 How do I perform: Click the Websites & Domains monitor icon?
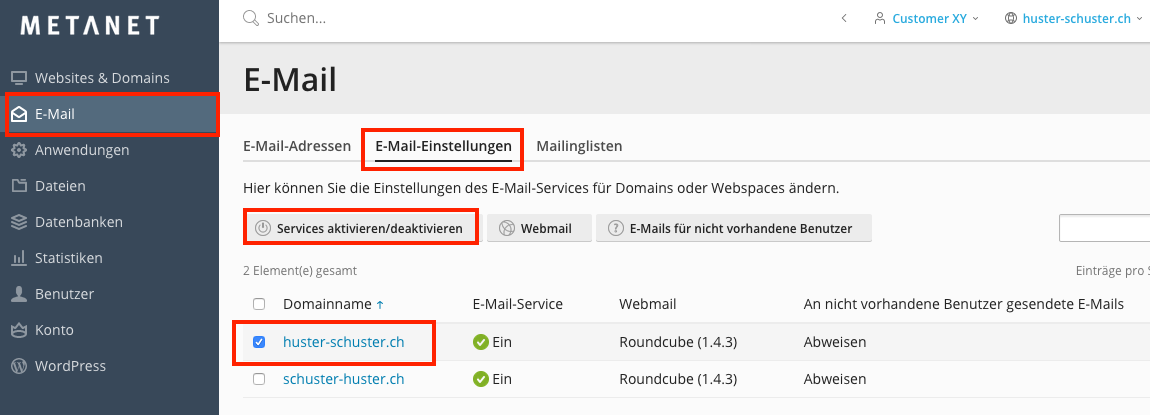(x=18, y=78)
